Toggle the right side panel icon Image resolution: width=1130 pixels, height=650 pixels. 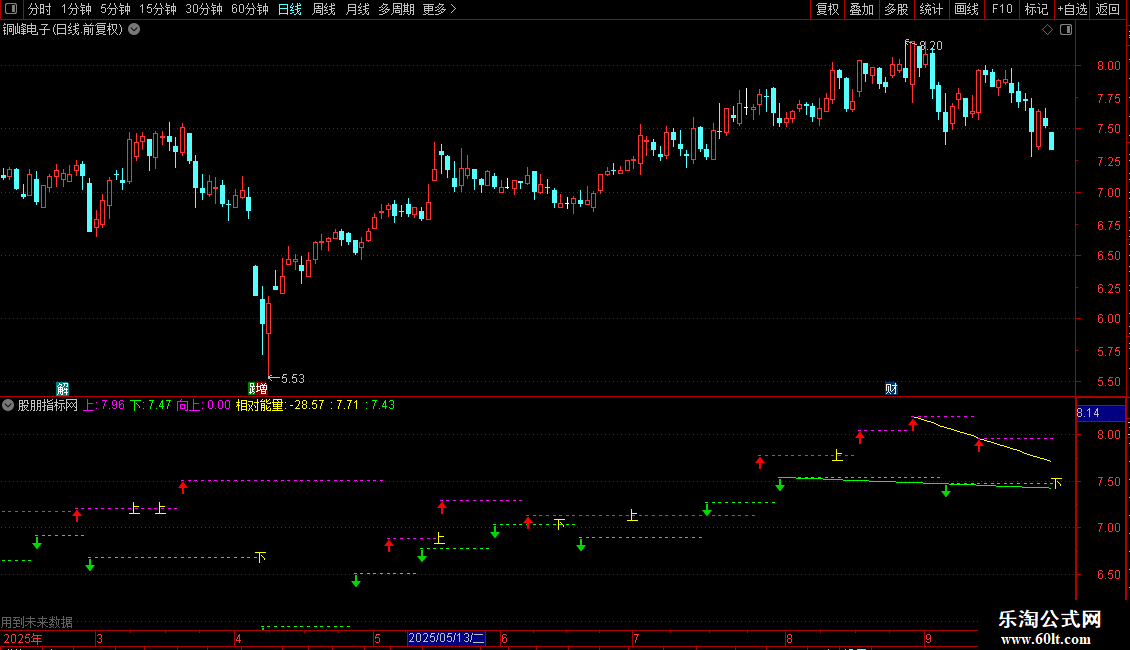coord(1066,30)
